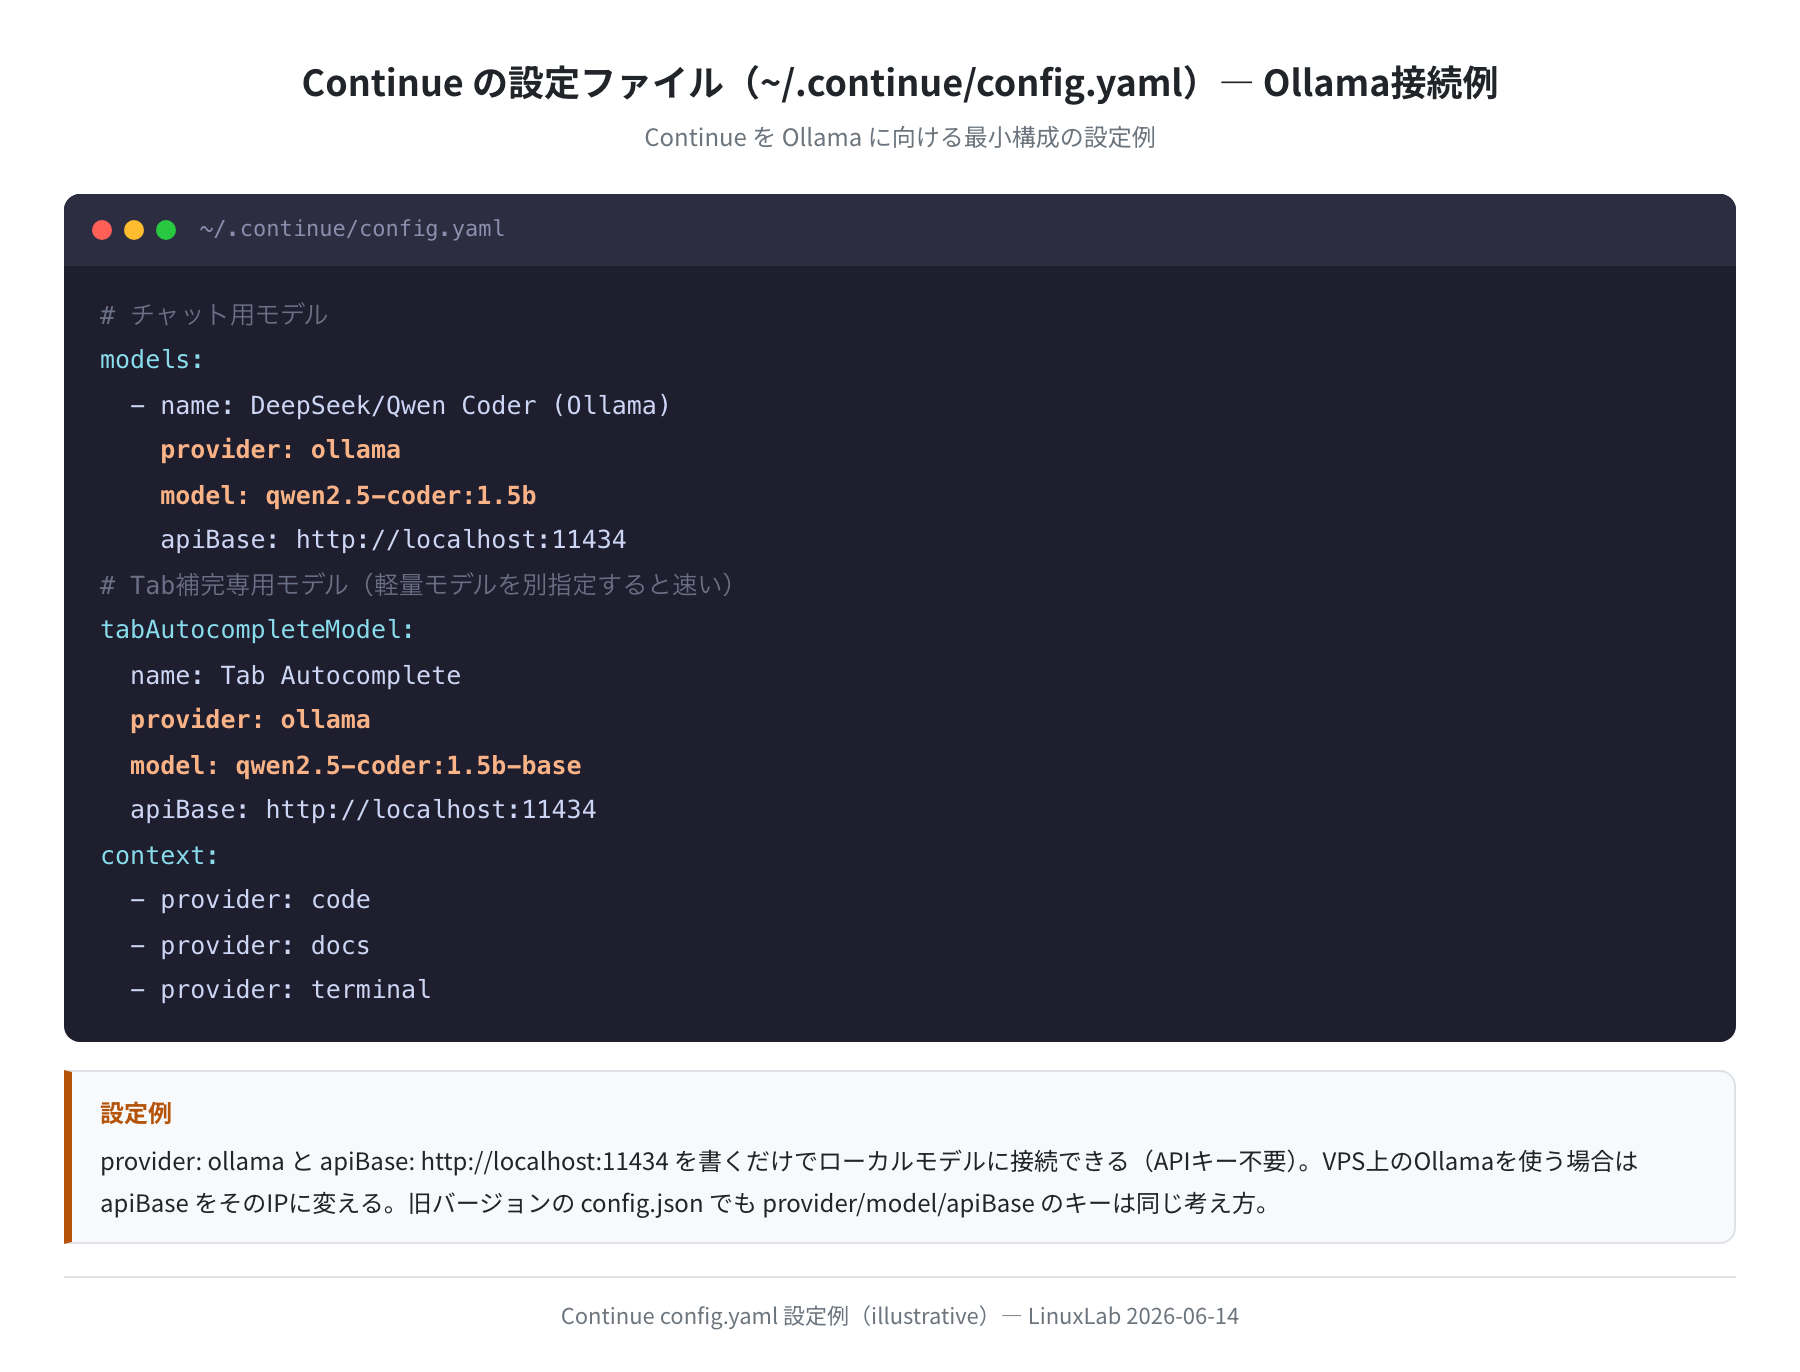
Task: Click callout sentence starting 'provider: ollama と apiBase'
Action: click(x=869, y=1161)
